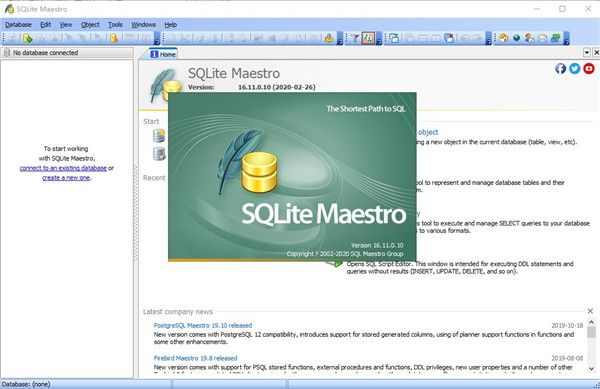
Task: Click the news list scrollbar thumb
Action: (x=592, y=332)
